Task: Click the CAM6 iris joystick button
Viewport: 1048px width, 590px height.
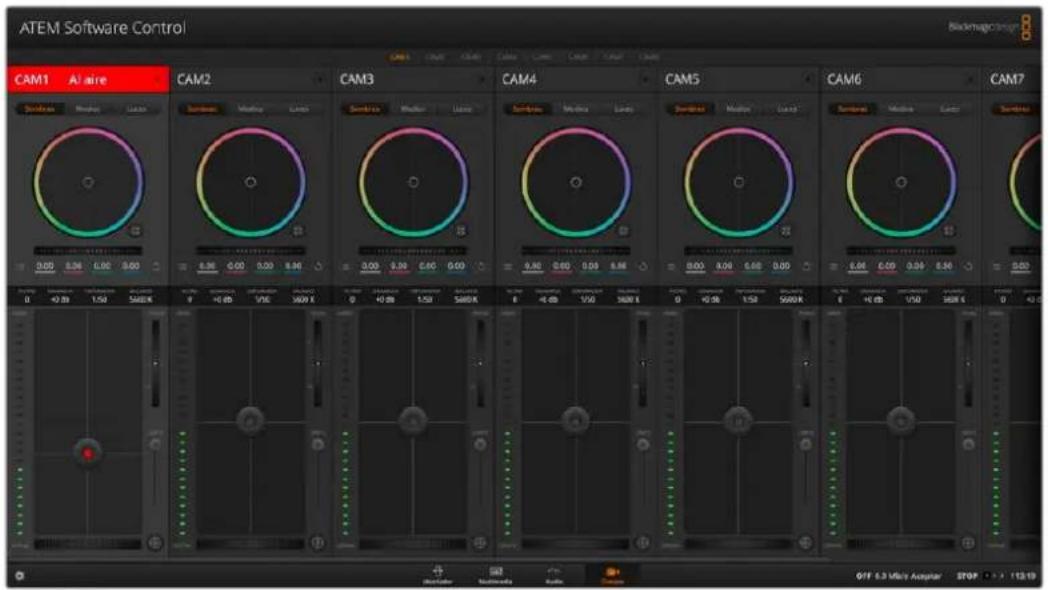Action: pos(901,420)
